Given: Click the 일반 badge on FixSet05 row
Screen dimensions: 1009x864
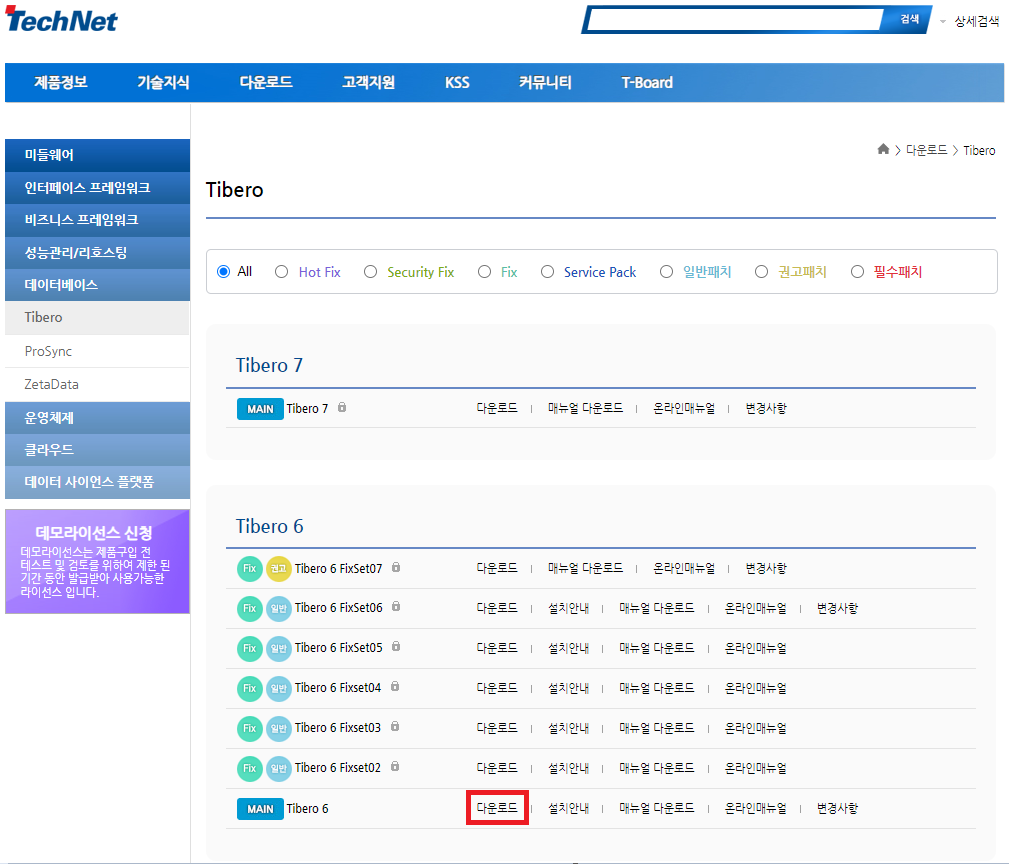Looking at the screenshot, I should (279, 648).
